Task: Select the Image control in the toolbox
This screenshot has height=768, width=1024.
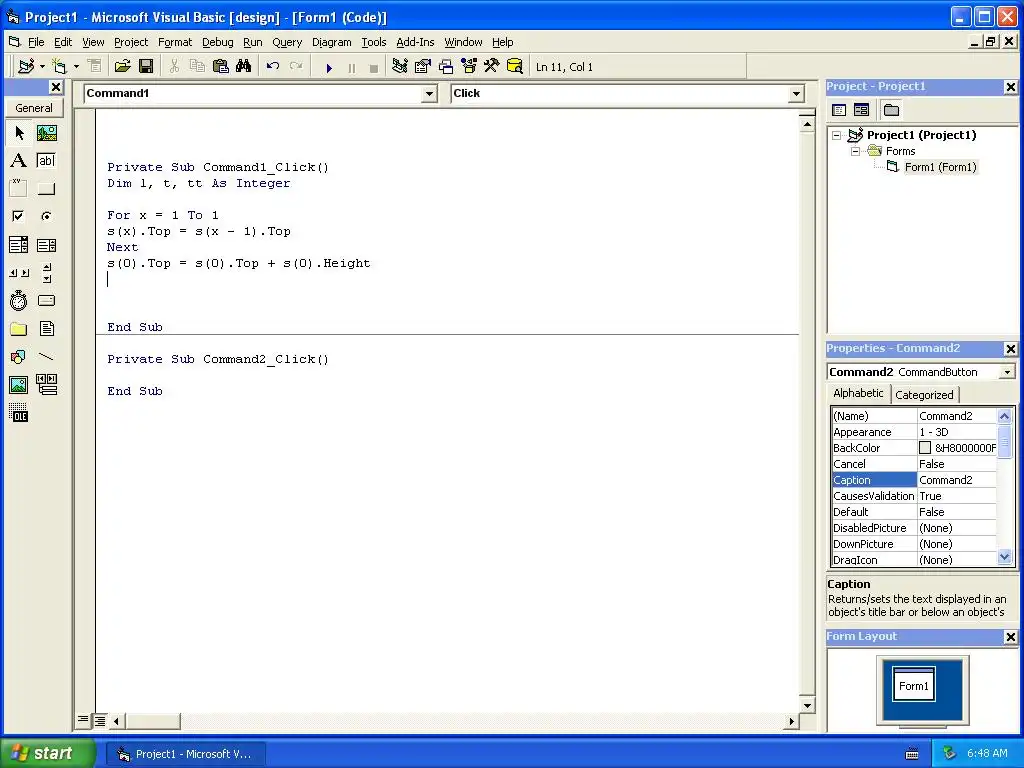Action: 19,385
